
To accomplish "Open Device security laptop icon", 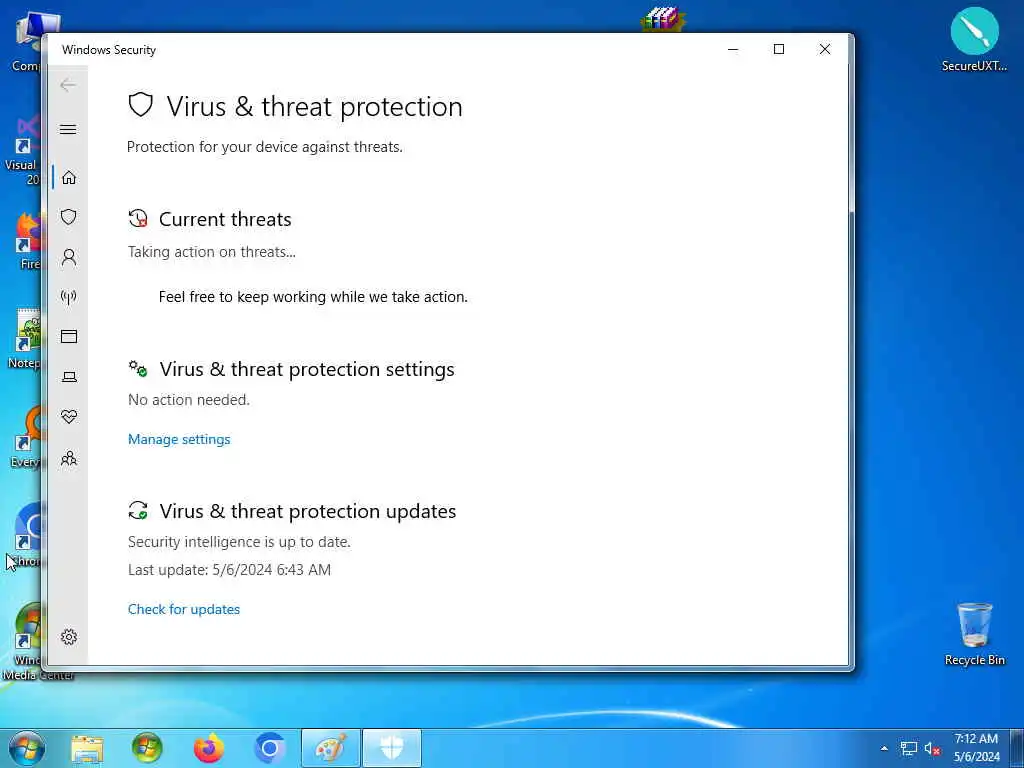I will point(69,377).
